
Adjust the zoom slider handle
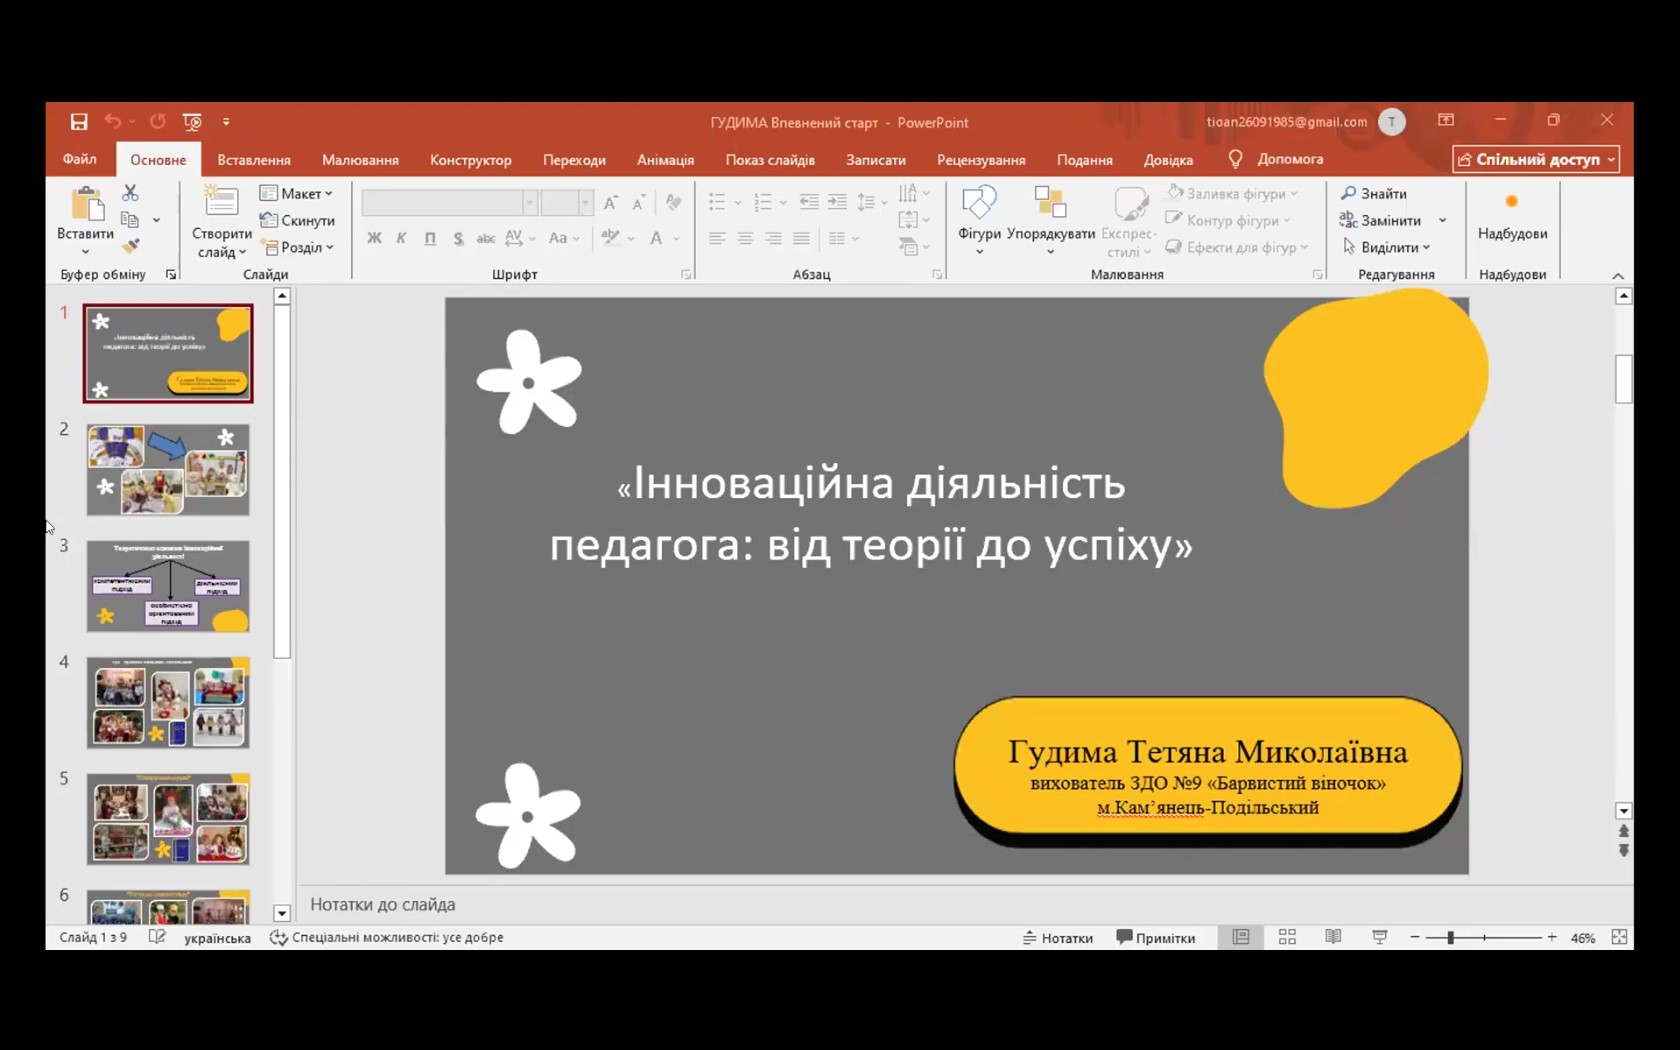click(1450, 937)
